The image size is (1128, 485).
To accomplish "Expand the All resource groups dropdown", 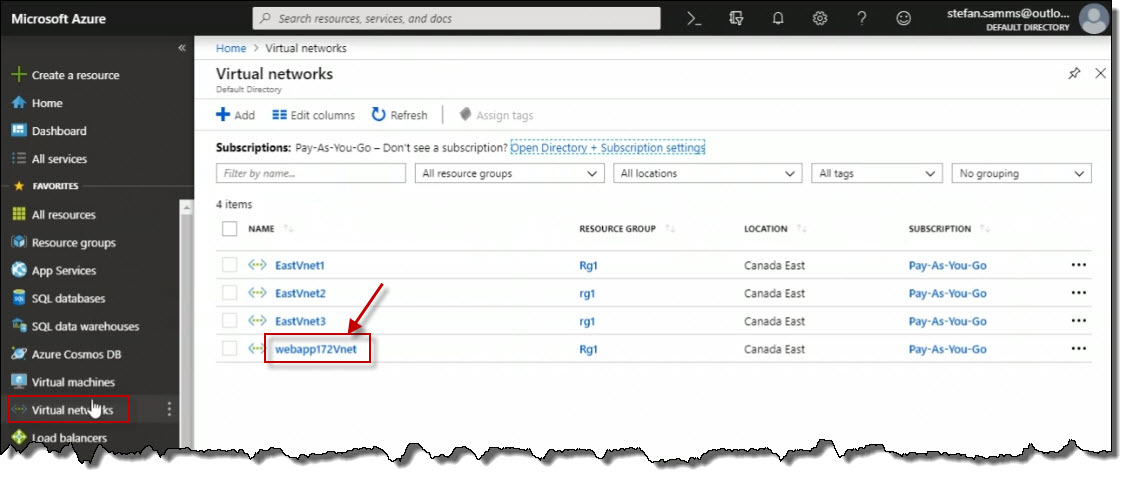I will click(x=509, y=173).
